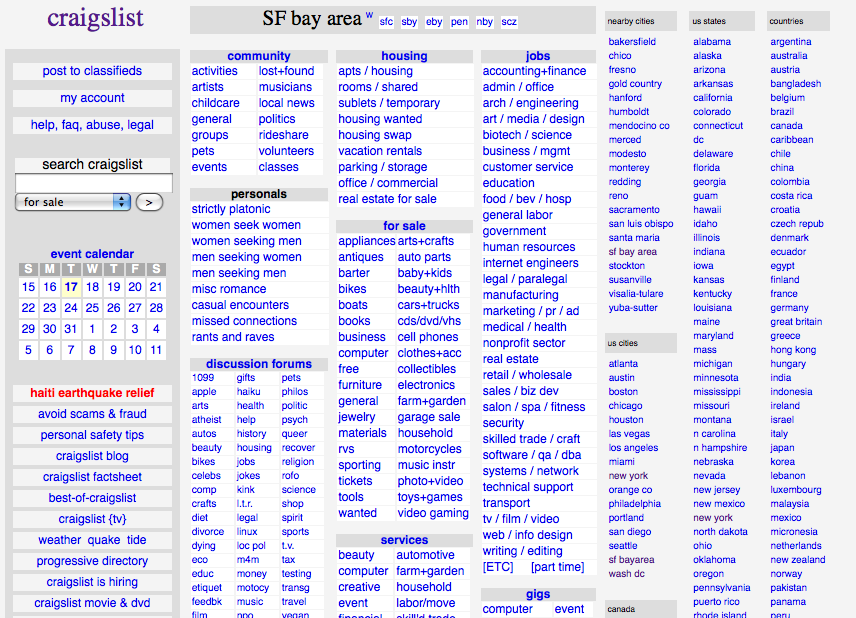The image size is (856, 618).
Task: Open lost+found in community
Action: click(287, 71)
